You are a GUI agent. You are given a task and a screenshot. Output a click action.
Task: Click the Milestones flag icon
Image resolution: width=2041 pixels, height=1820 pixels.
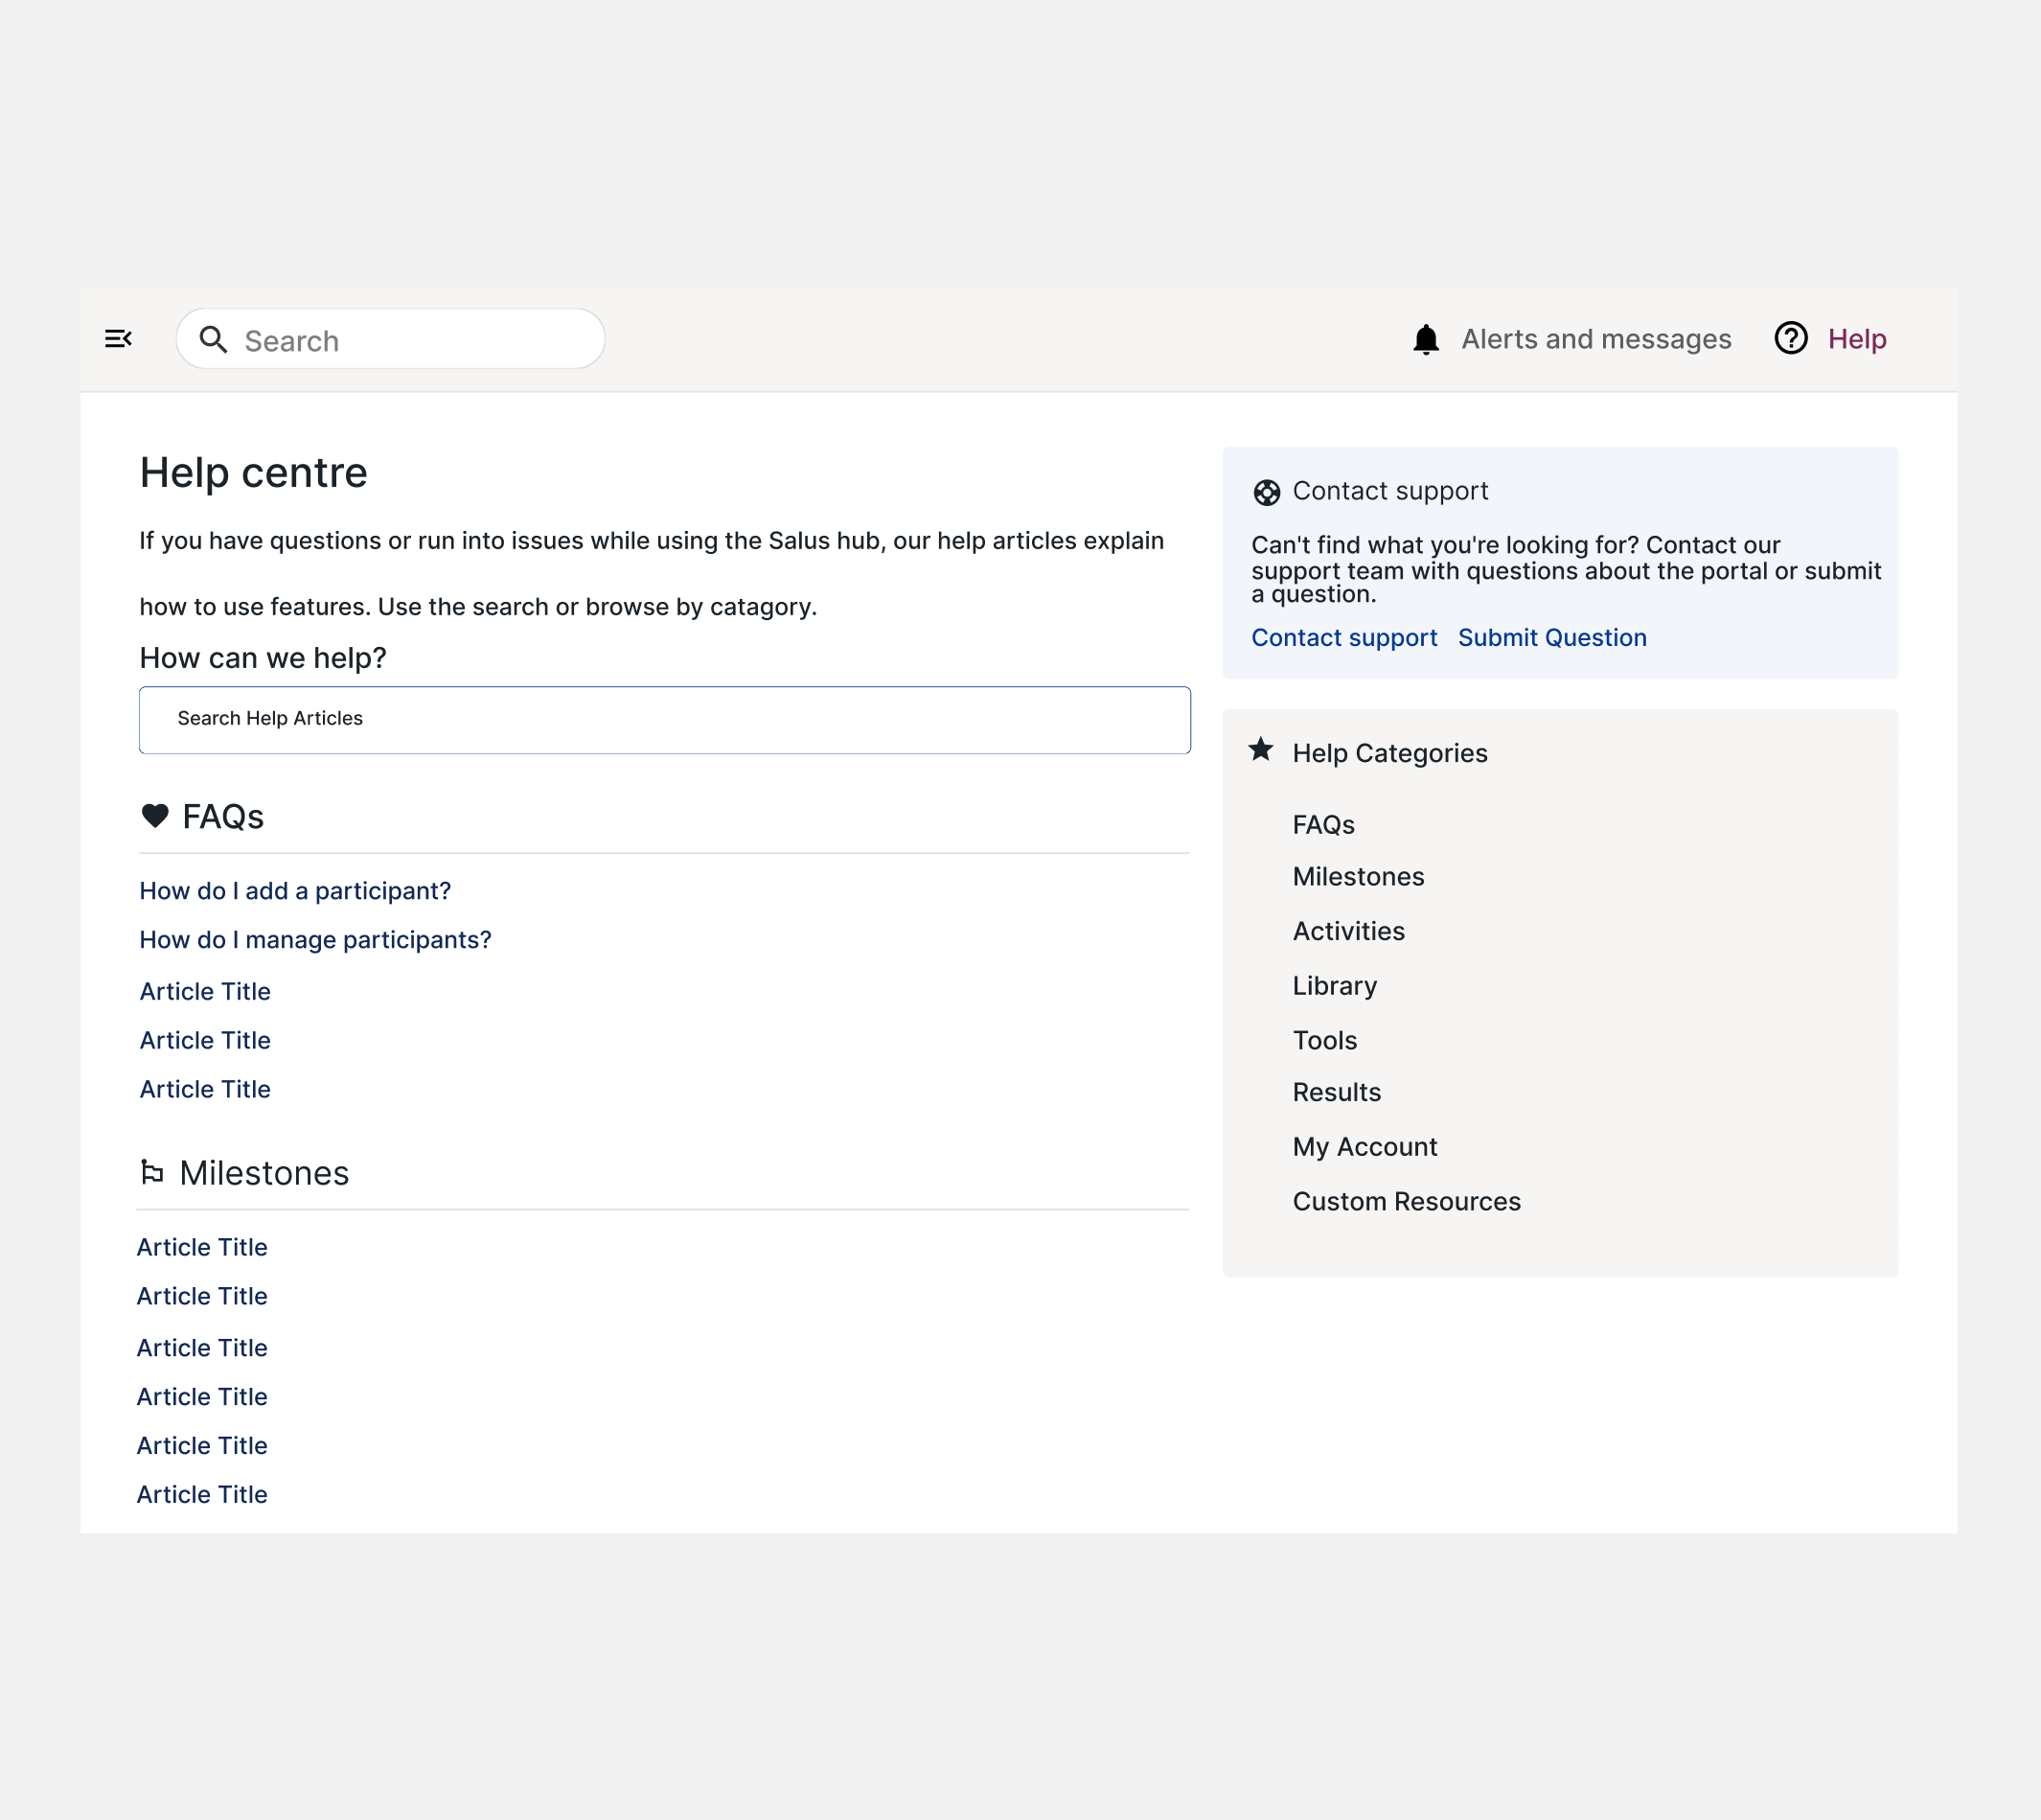coord(152,1172)
